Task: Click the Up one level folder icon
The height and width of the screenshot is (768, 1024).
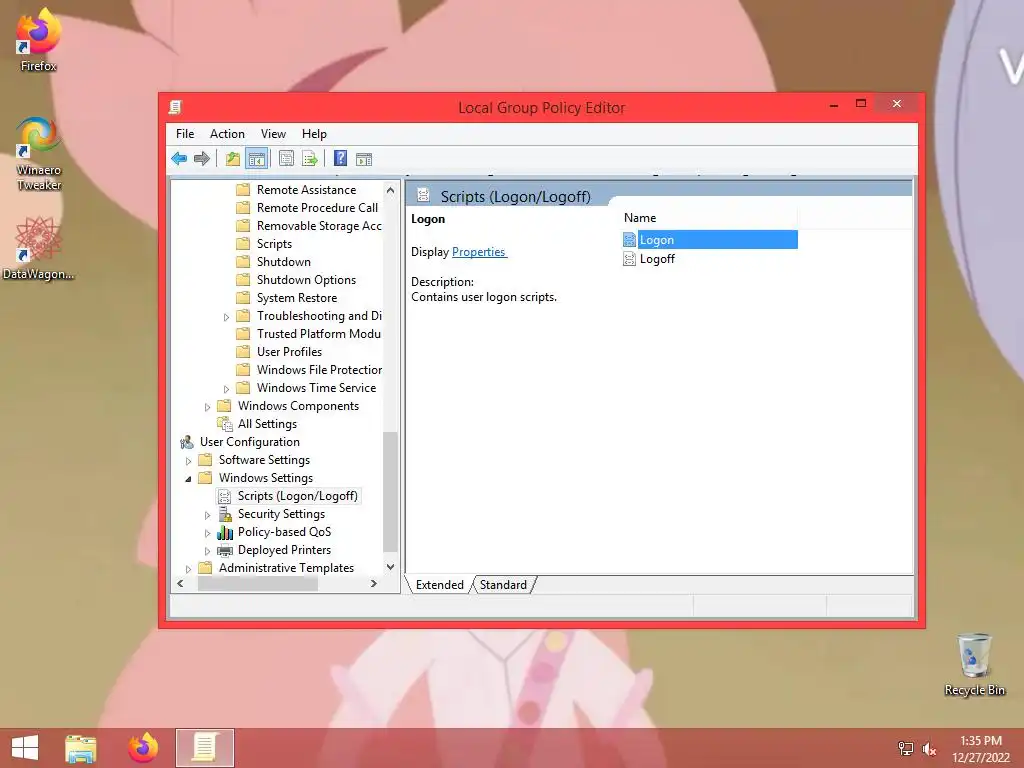Action: click(x=232, y=159)
